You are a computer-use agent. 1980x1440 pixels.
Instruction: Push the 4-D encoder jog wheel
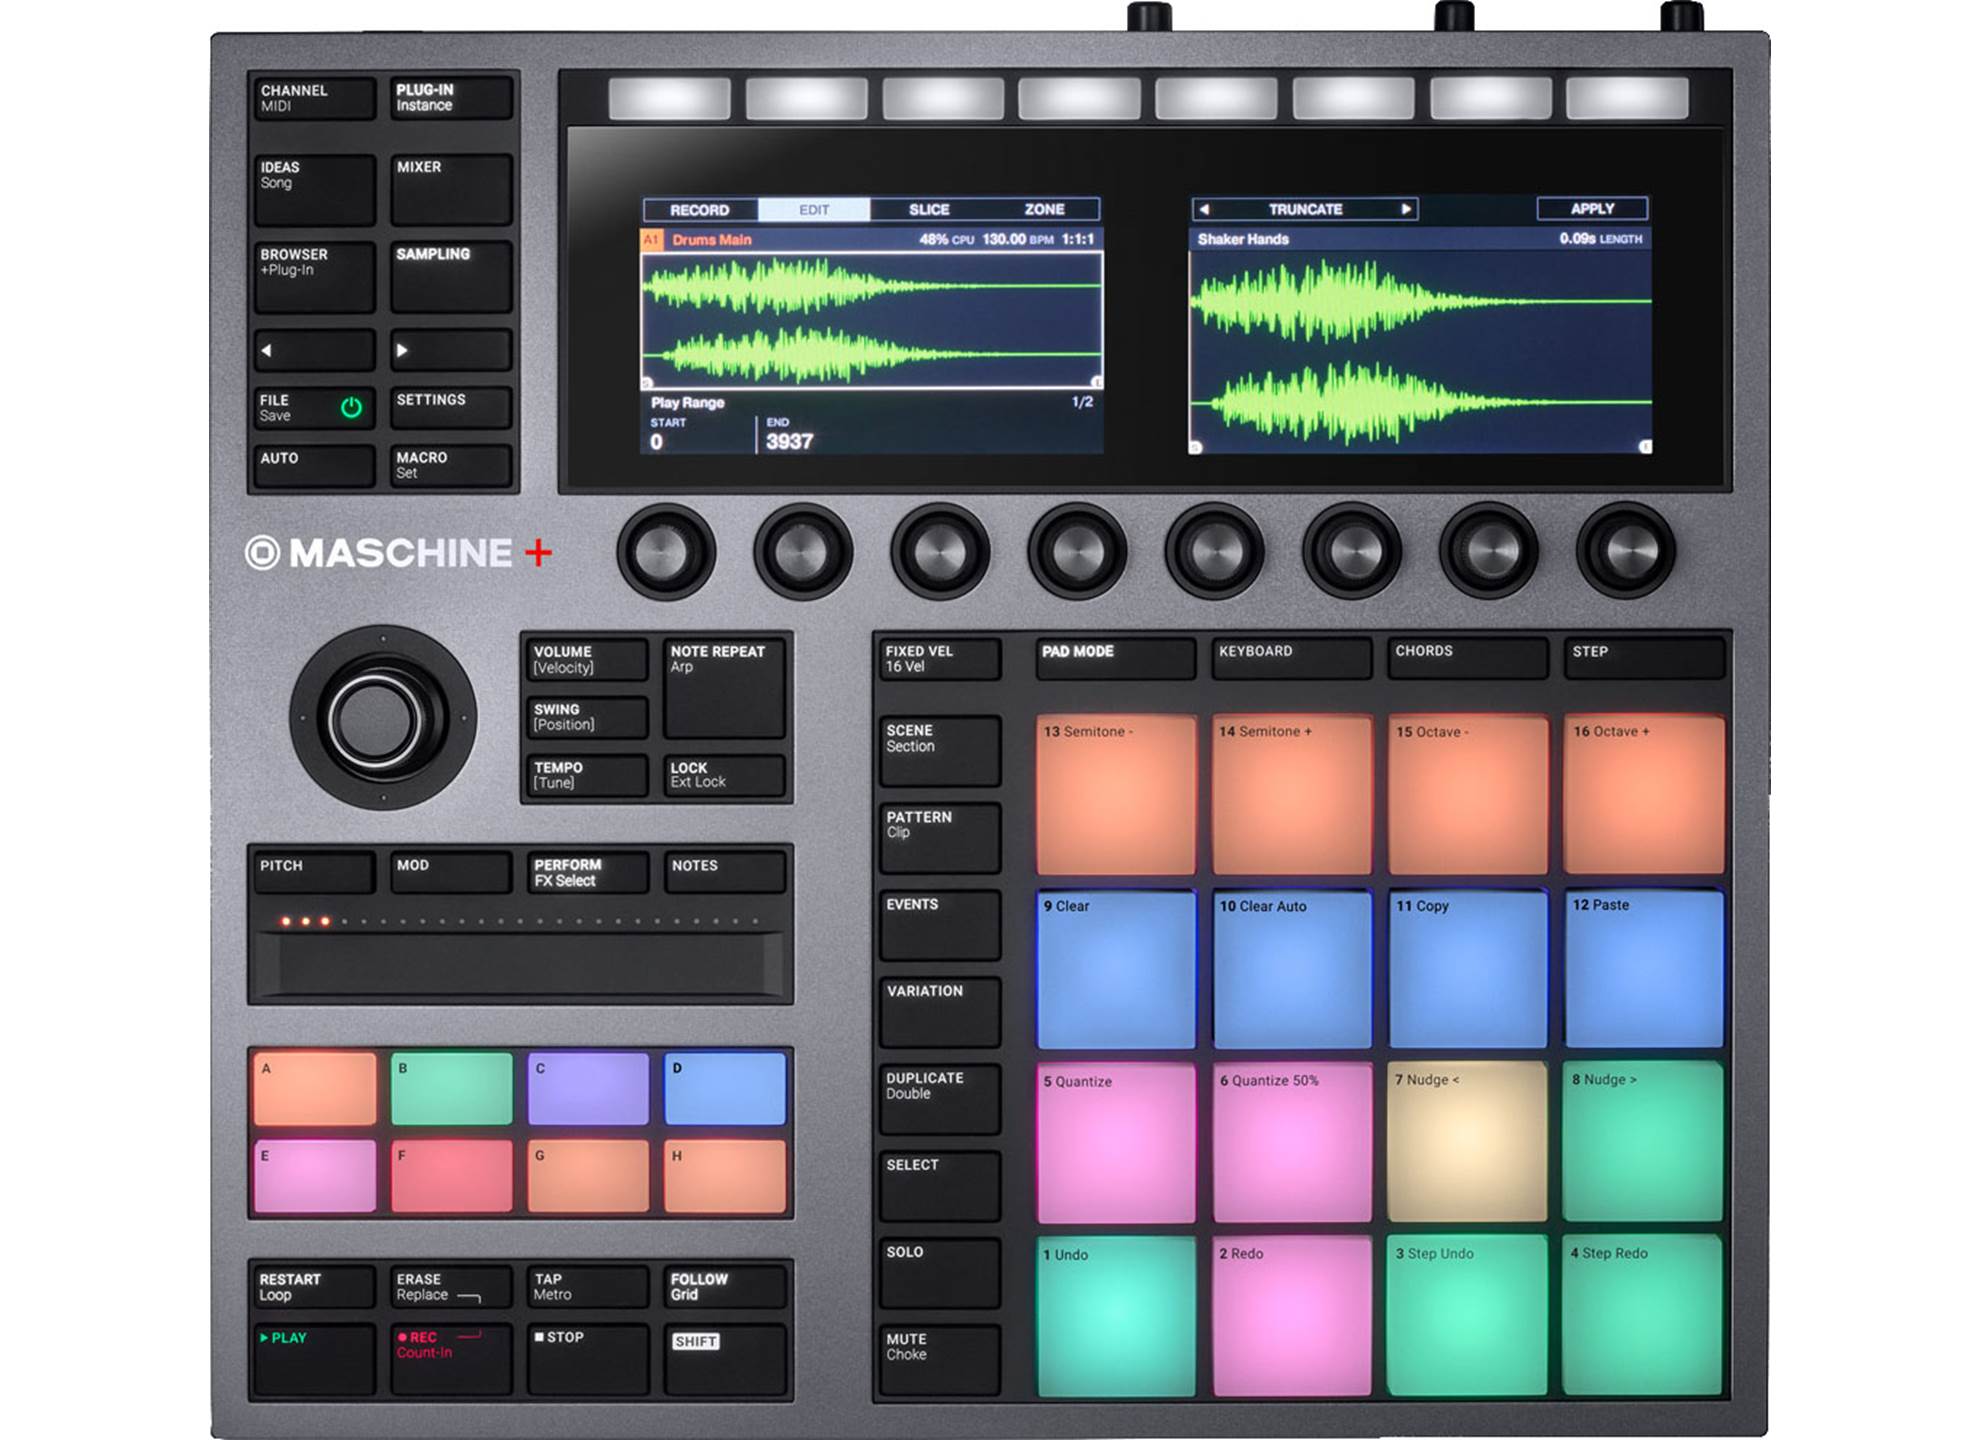pos(382,718)
